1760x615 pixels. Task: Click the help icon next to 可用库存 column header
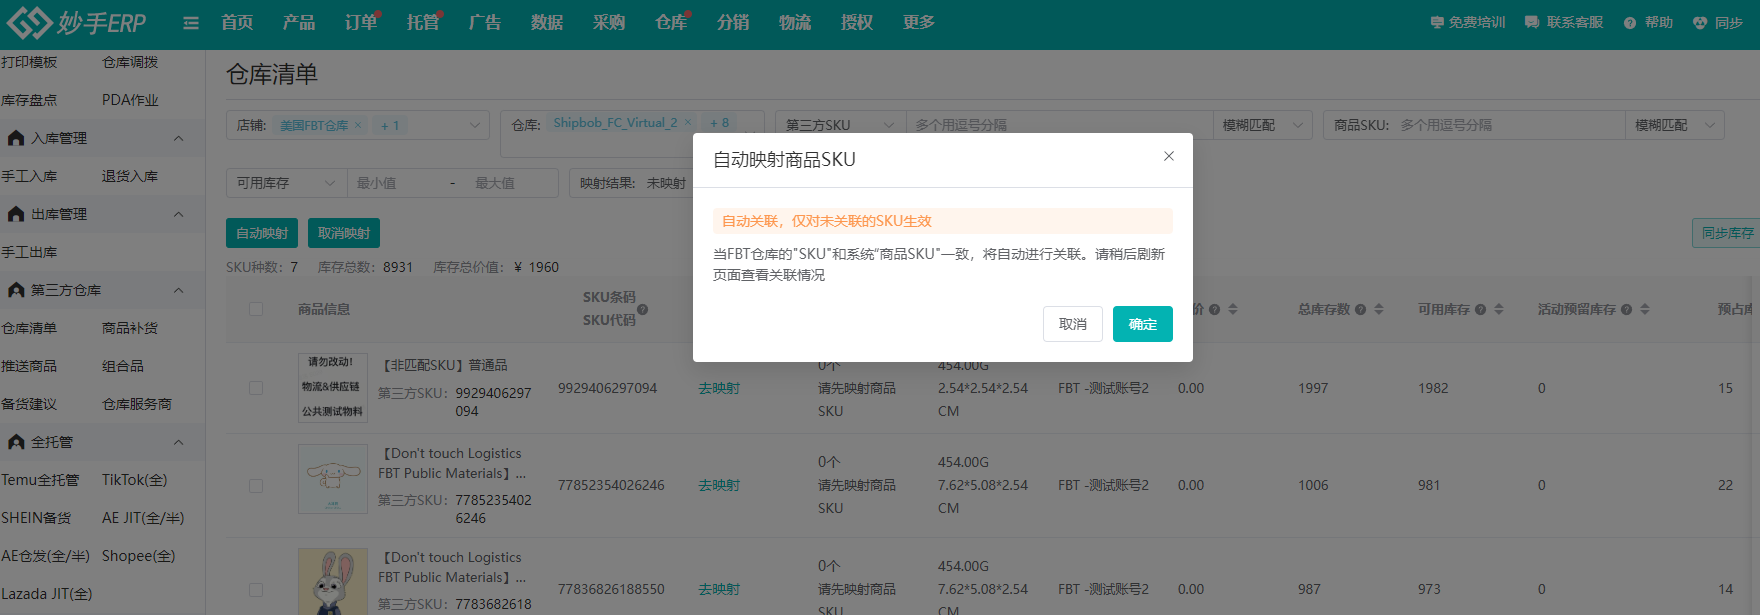[1480, 310]
